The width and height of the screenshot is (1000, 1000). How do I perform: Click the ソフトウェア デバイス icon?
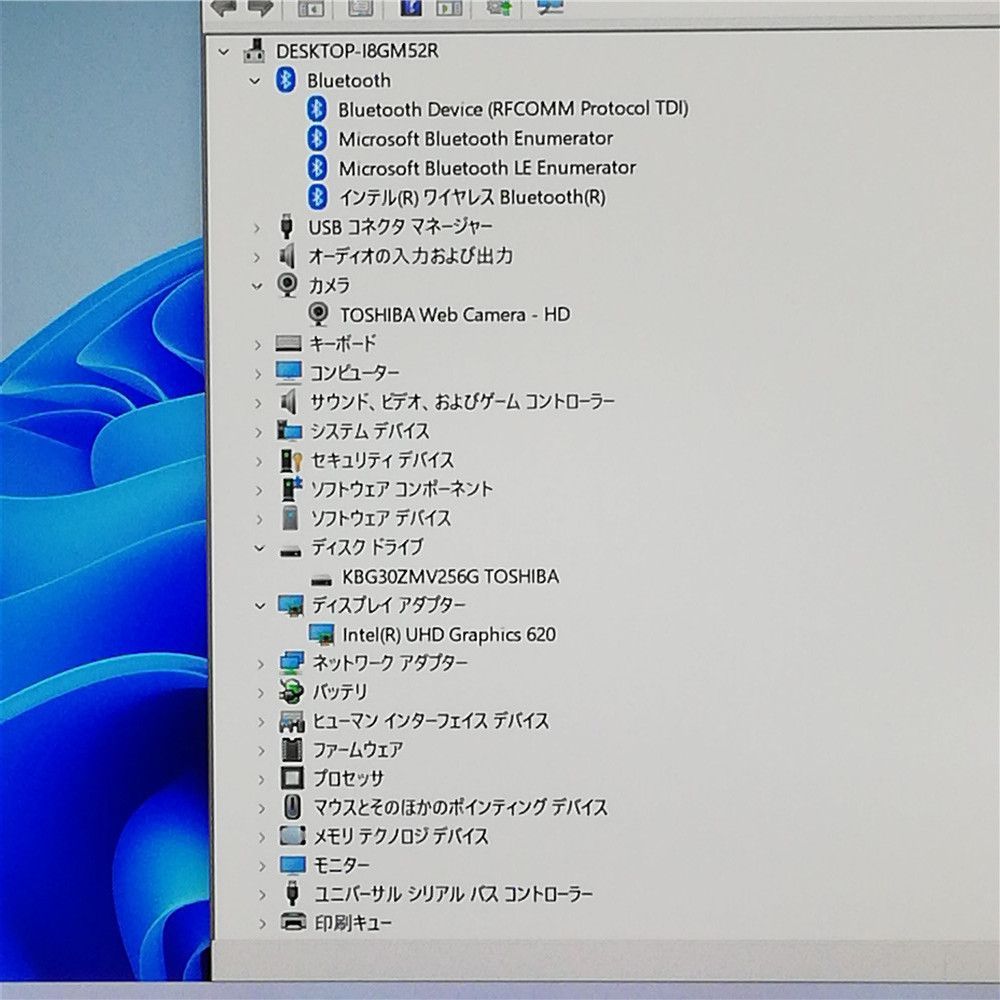pyautogui.click(x=290, y=517)
